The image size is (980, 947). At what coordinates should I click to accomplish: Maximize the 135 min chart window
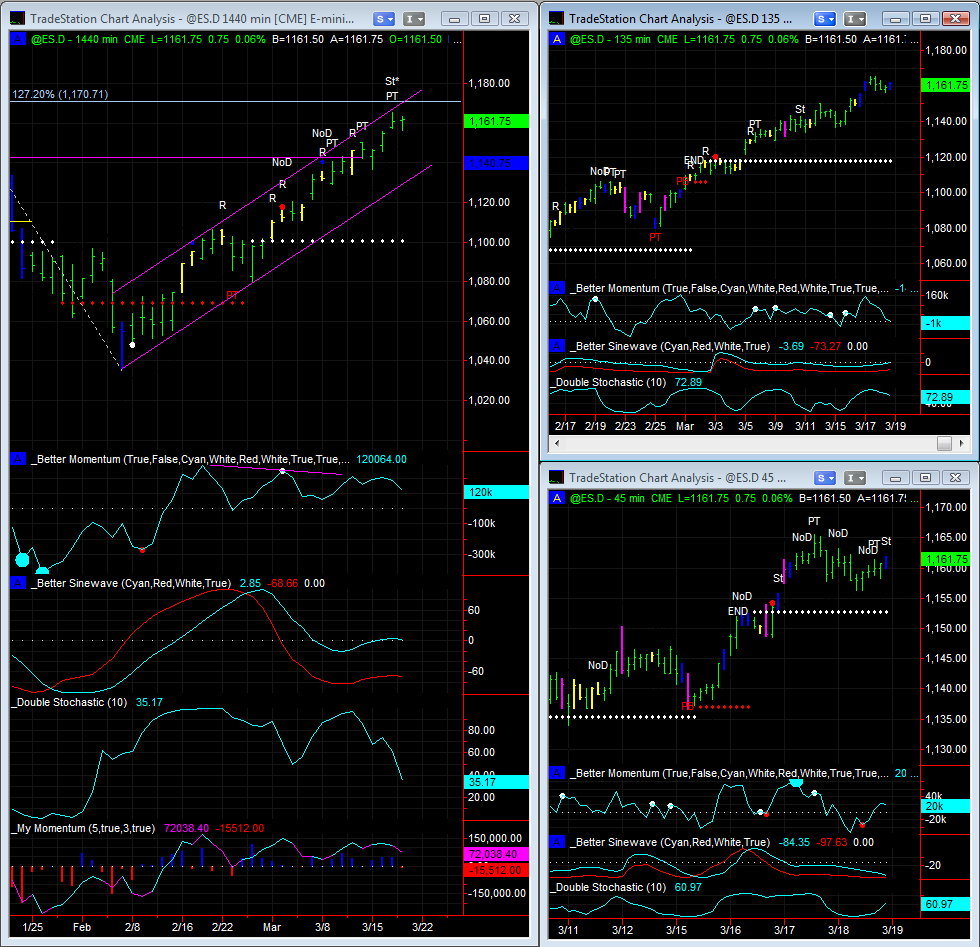[926, 19]
